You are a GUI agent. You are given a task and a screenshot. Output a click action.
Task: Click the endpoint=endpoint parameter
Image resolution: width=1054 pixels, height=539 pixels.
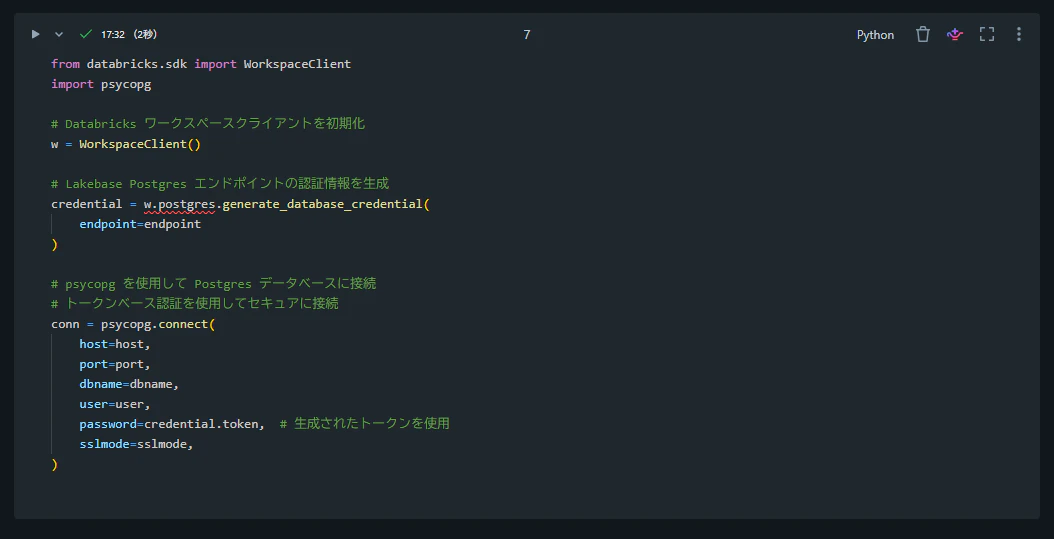(140, 224)
